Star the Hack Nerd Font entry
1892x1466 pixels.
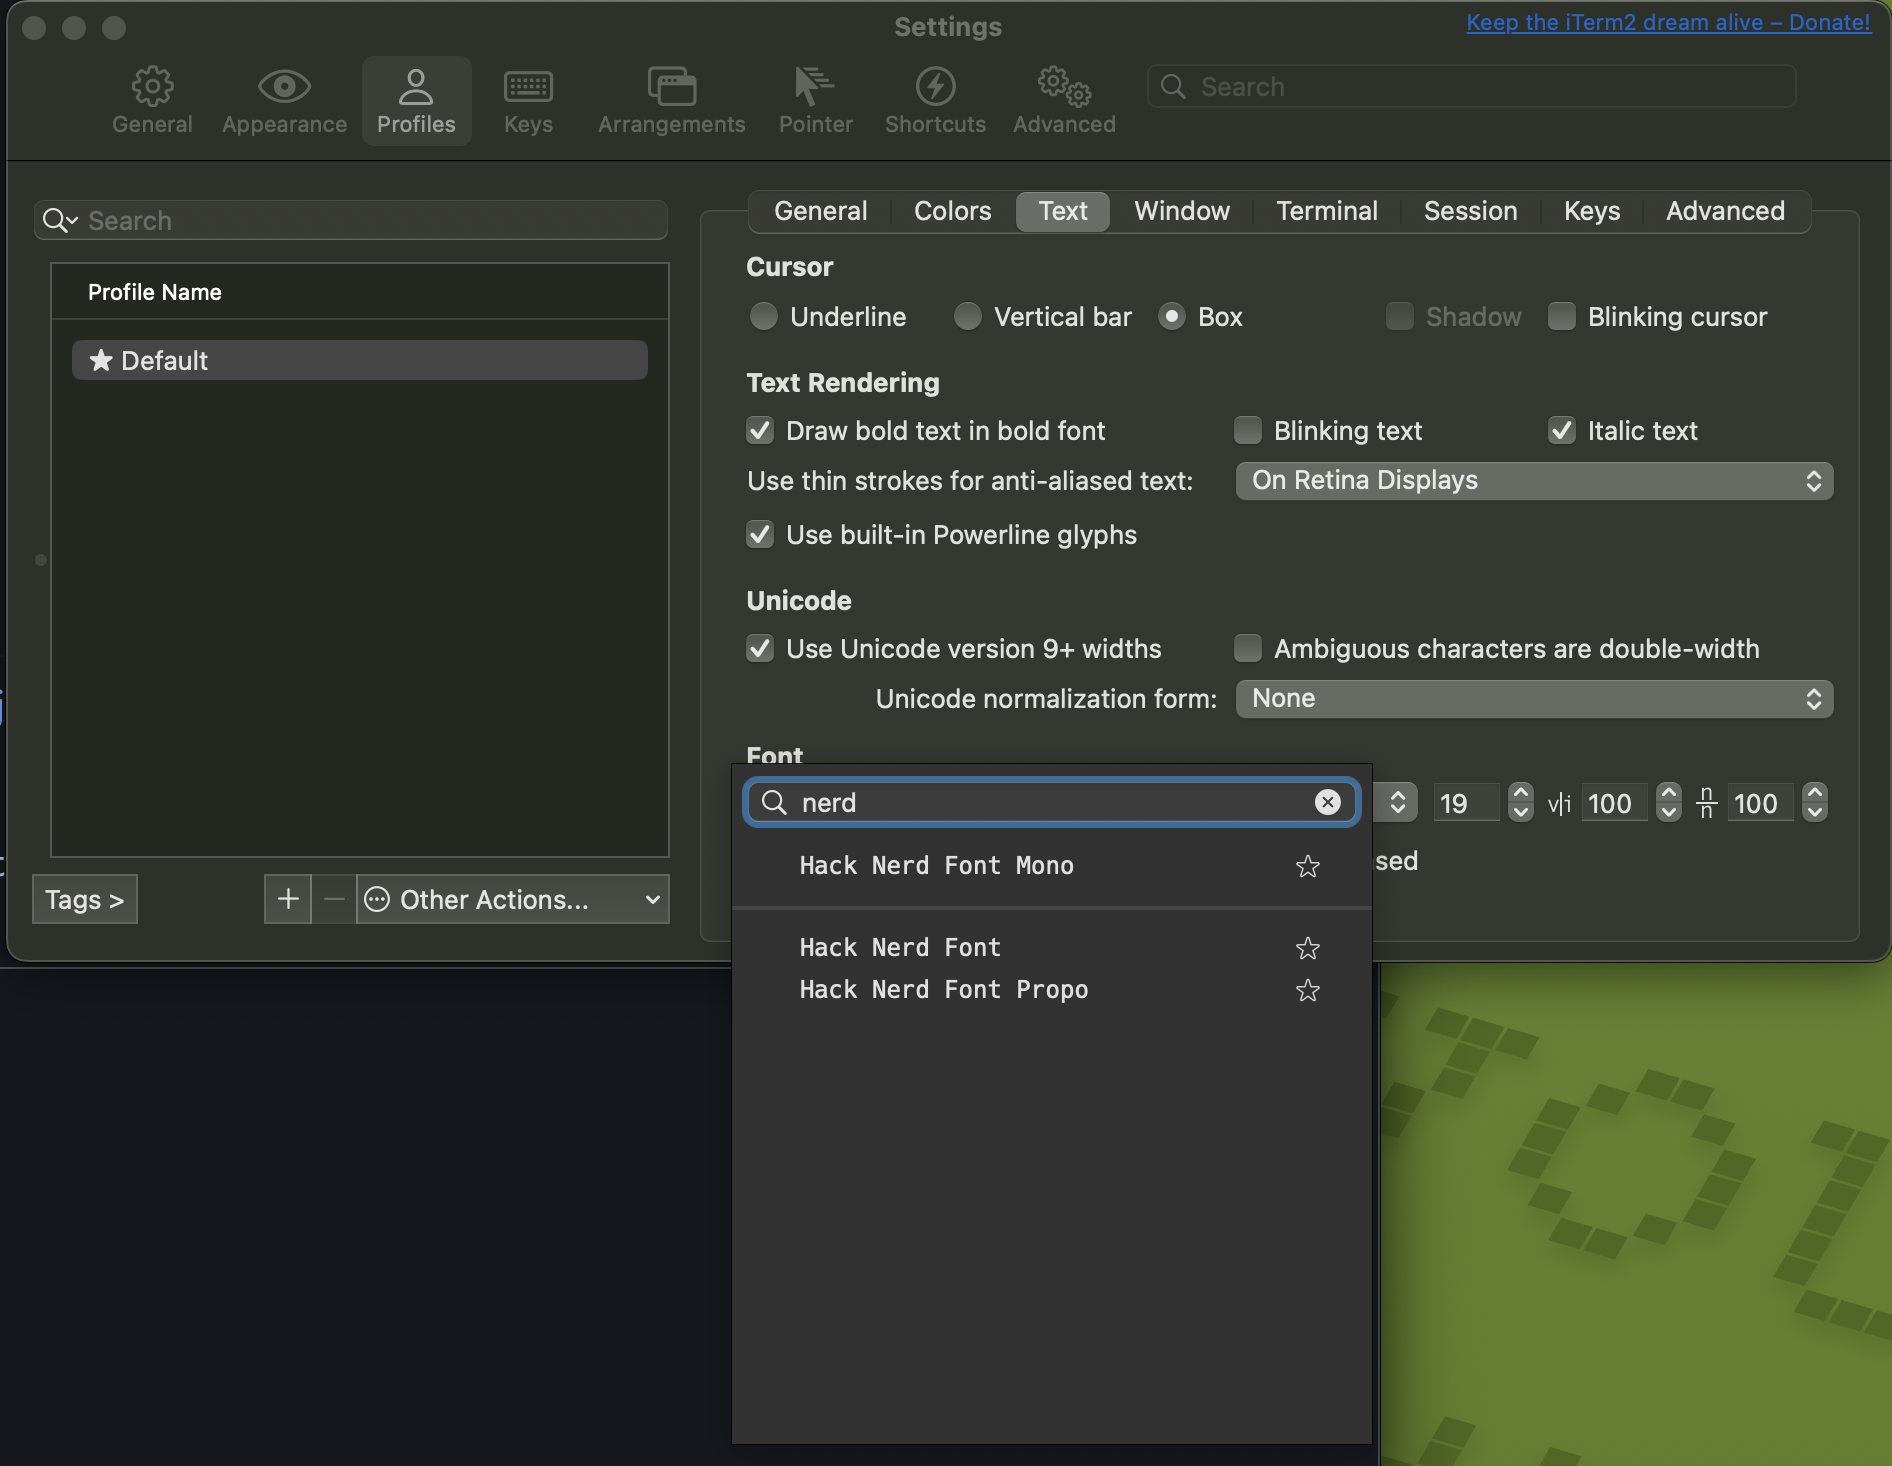(x=1308, y=948)
